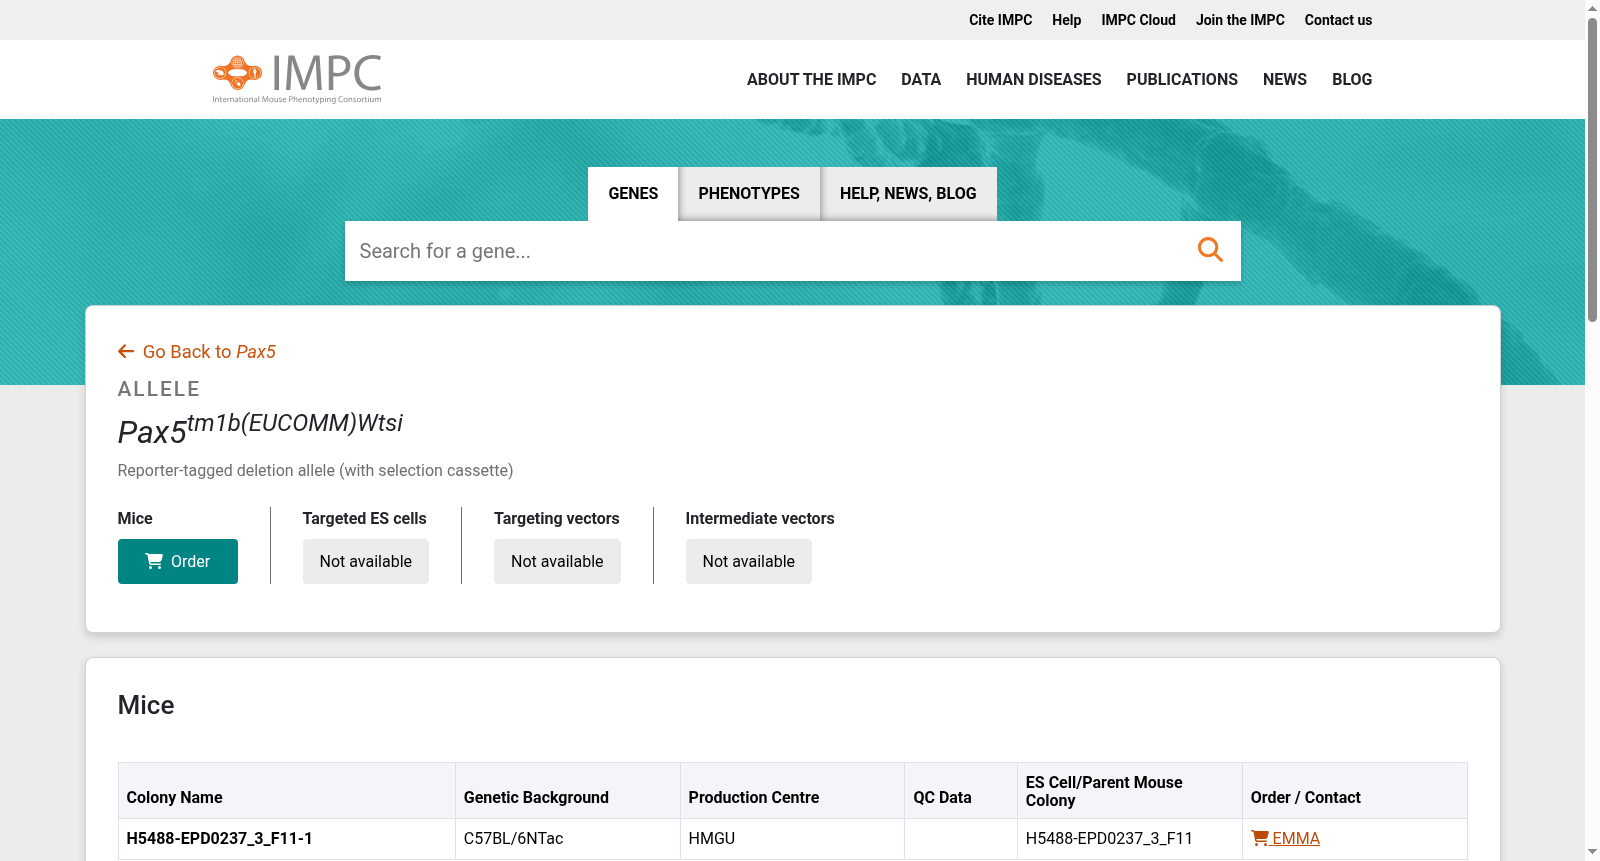Viewport: 1600px width, 861px height.
Task: Open About the IMPC menu
Action: click(x=811, y=79)
